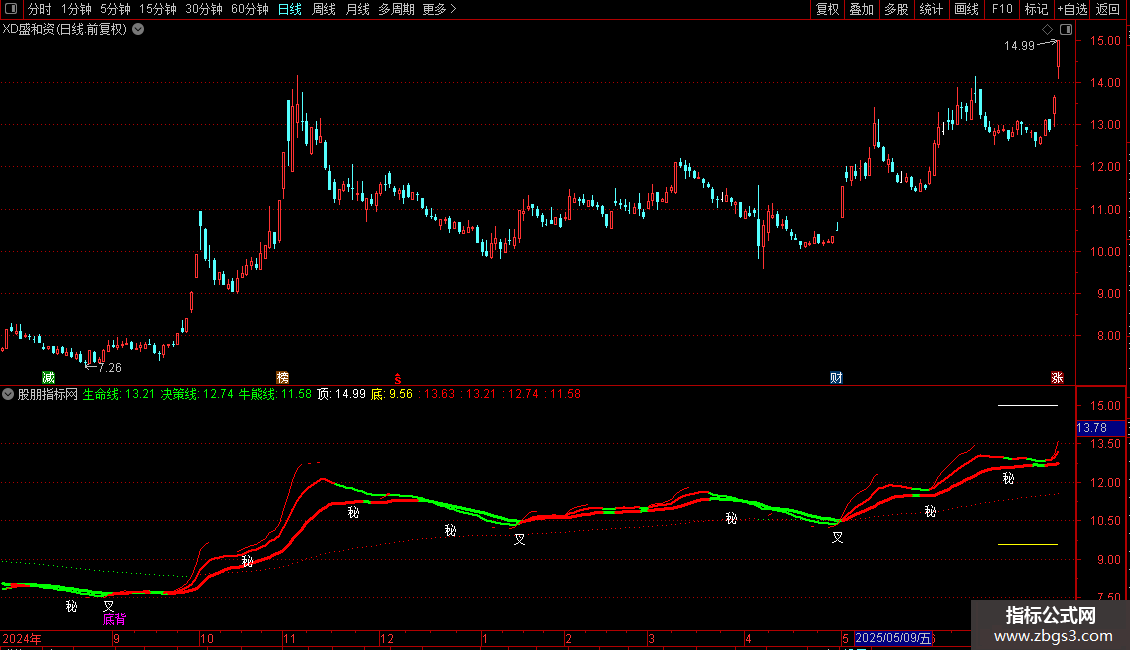Click month 9 on the time axis
The height and width of the screenshot is (650, 1130).
click(x=116, y=638)
